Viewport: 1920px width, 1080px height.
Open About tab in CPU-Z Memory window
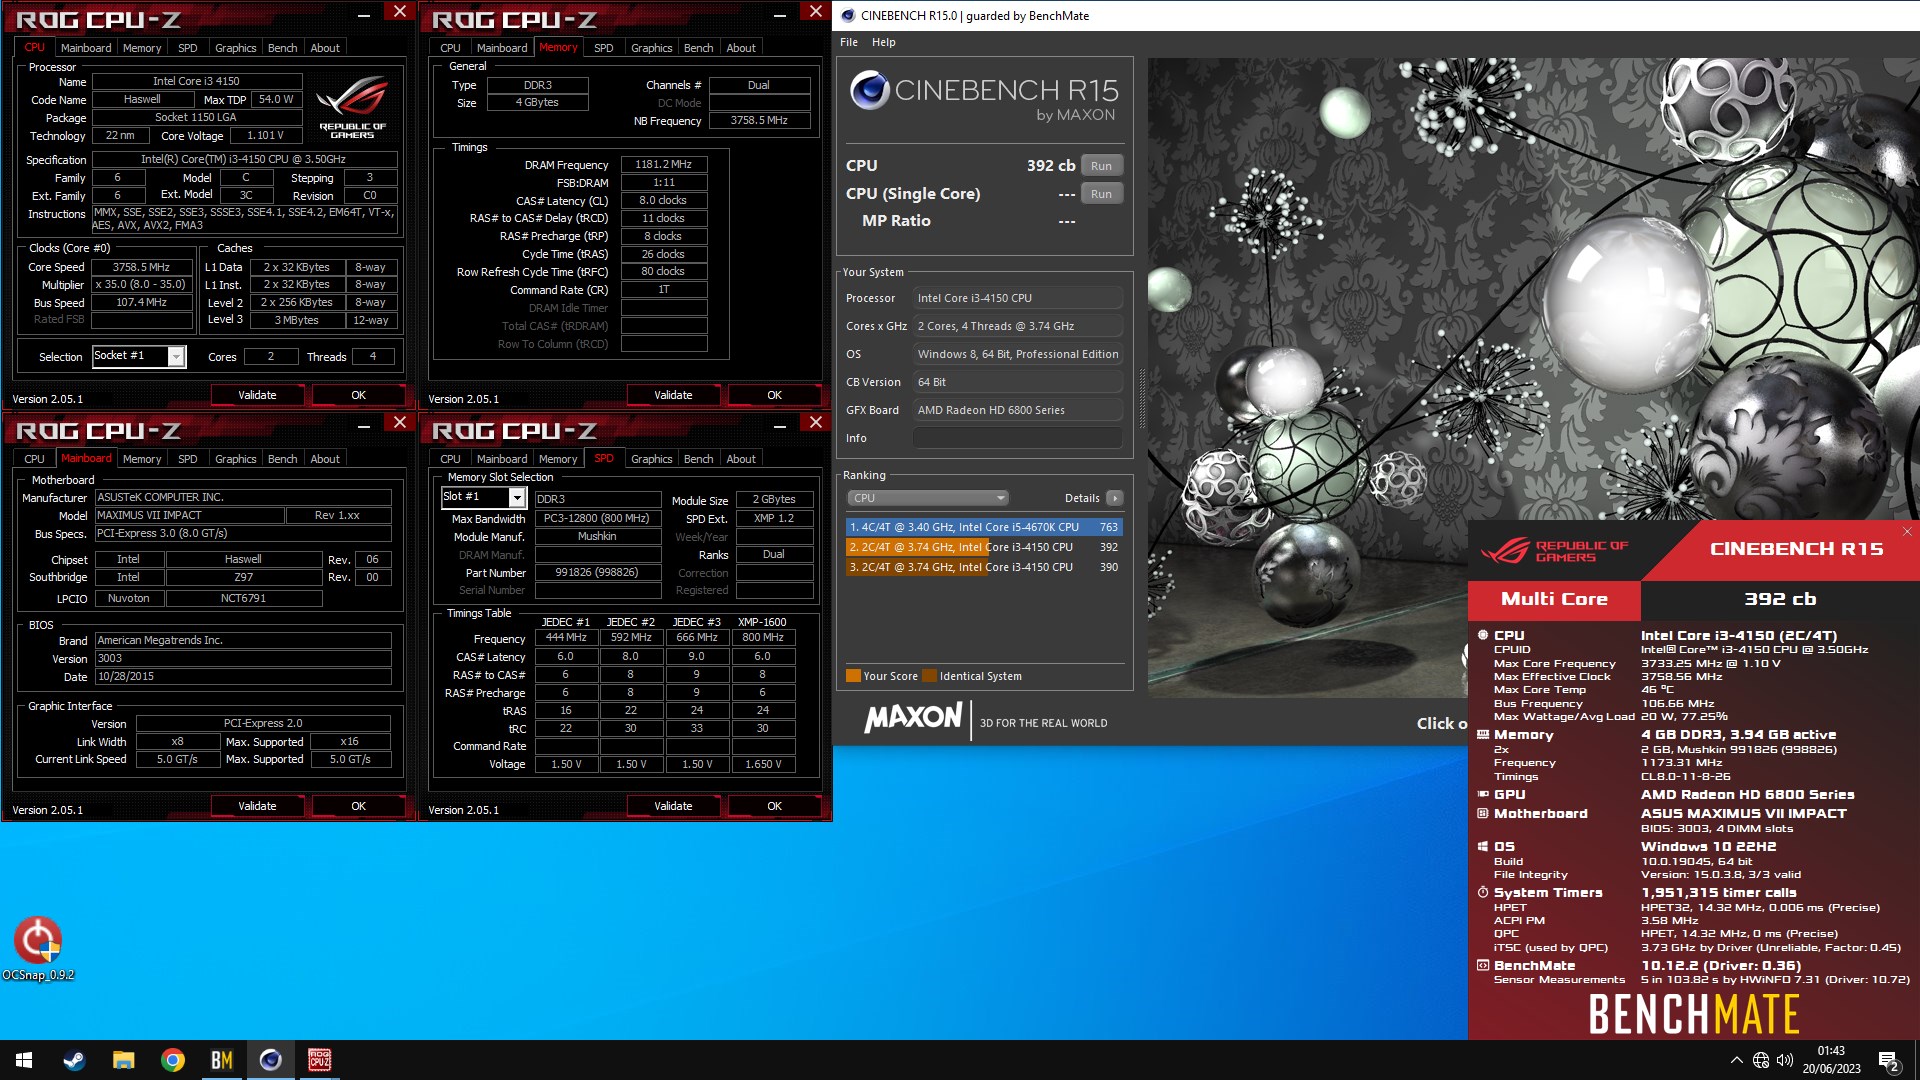coord(741,48)
